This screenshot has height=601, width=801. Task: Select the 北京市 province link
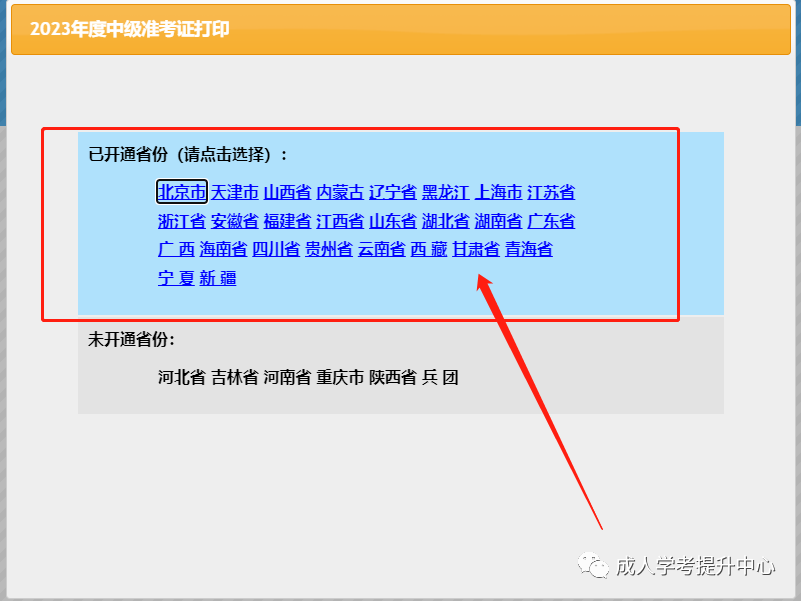(x=182, y=192)
